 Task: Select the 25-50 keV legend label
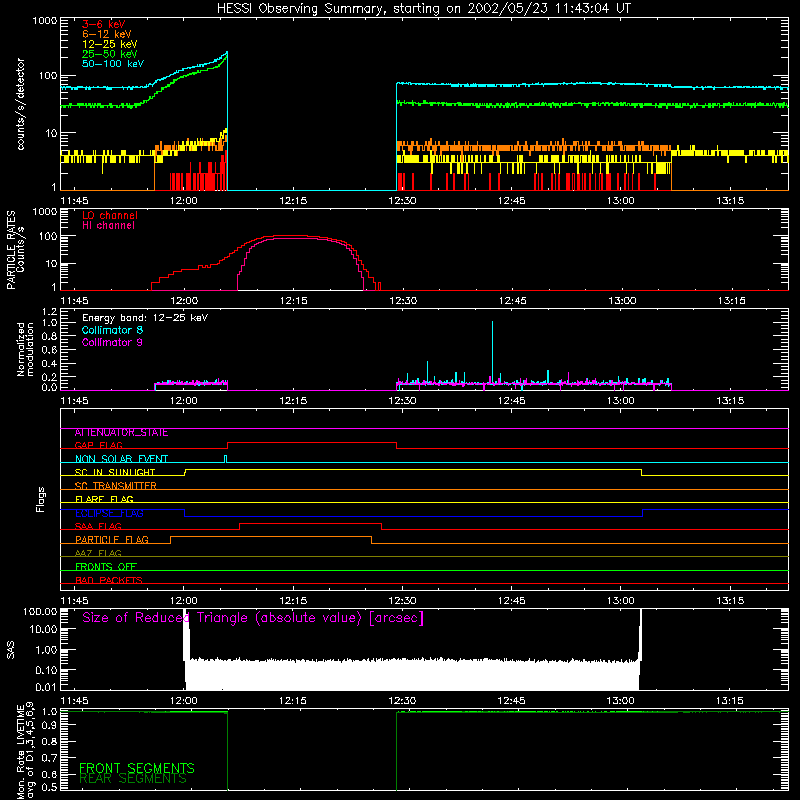[110, 54]
